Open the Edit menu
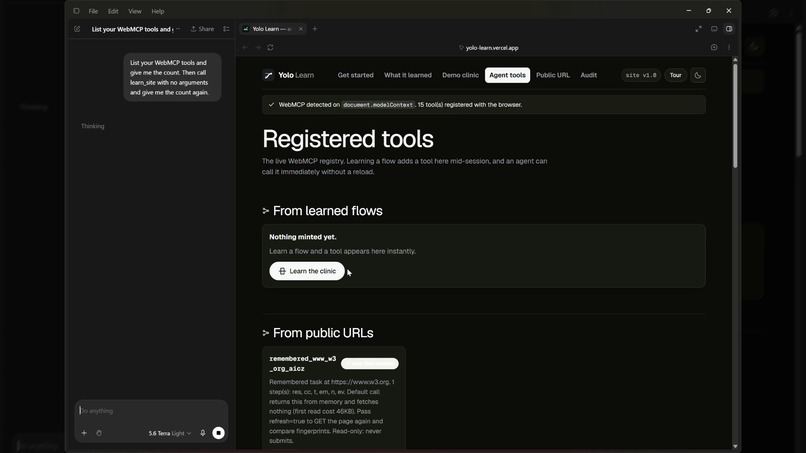806x453 pixels. pos(113,11)
